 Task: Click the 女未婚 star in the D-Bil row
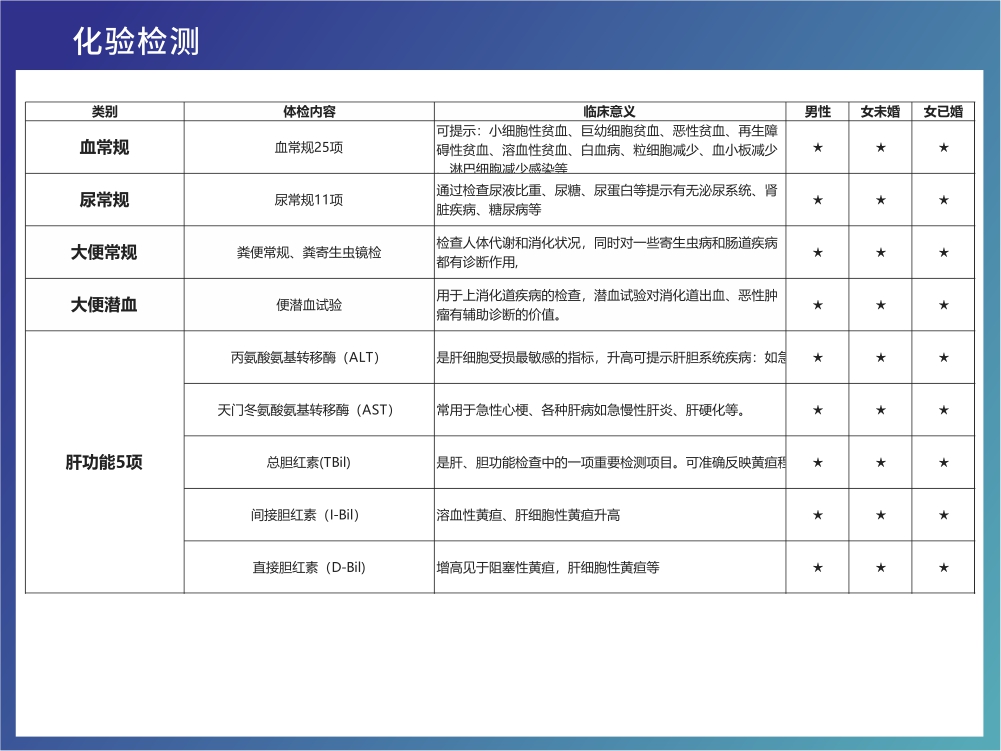(880, 567)
